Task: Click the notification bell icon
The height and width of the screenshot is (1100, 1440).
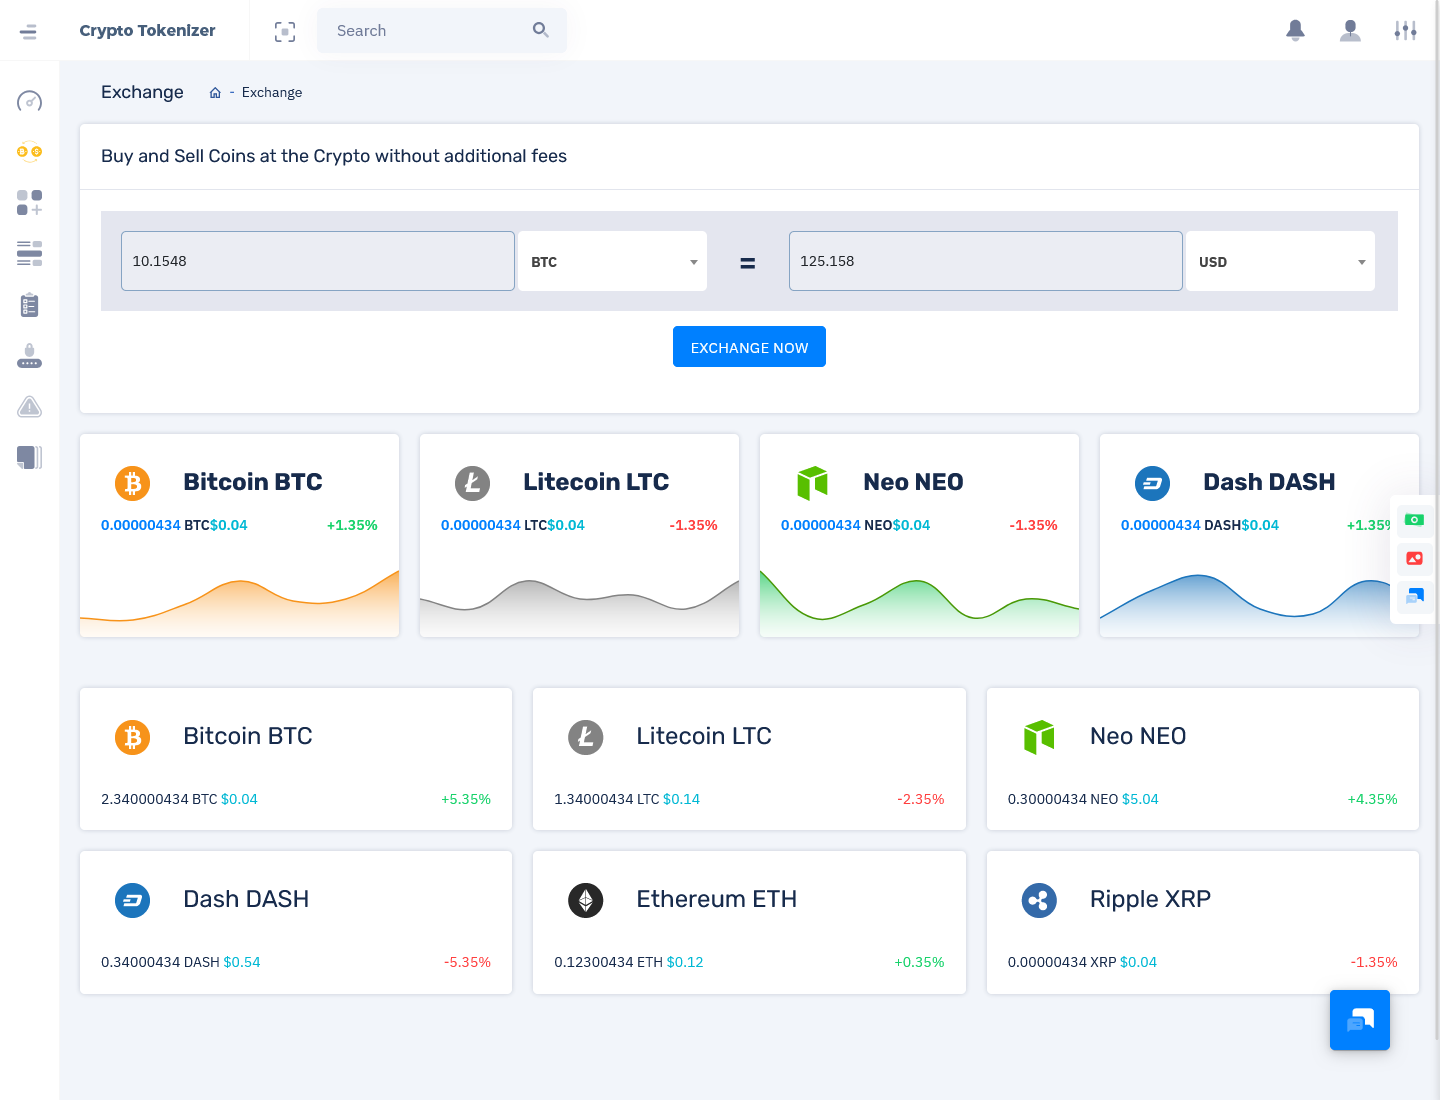Action: (x=1295, y=31)
